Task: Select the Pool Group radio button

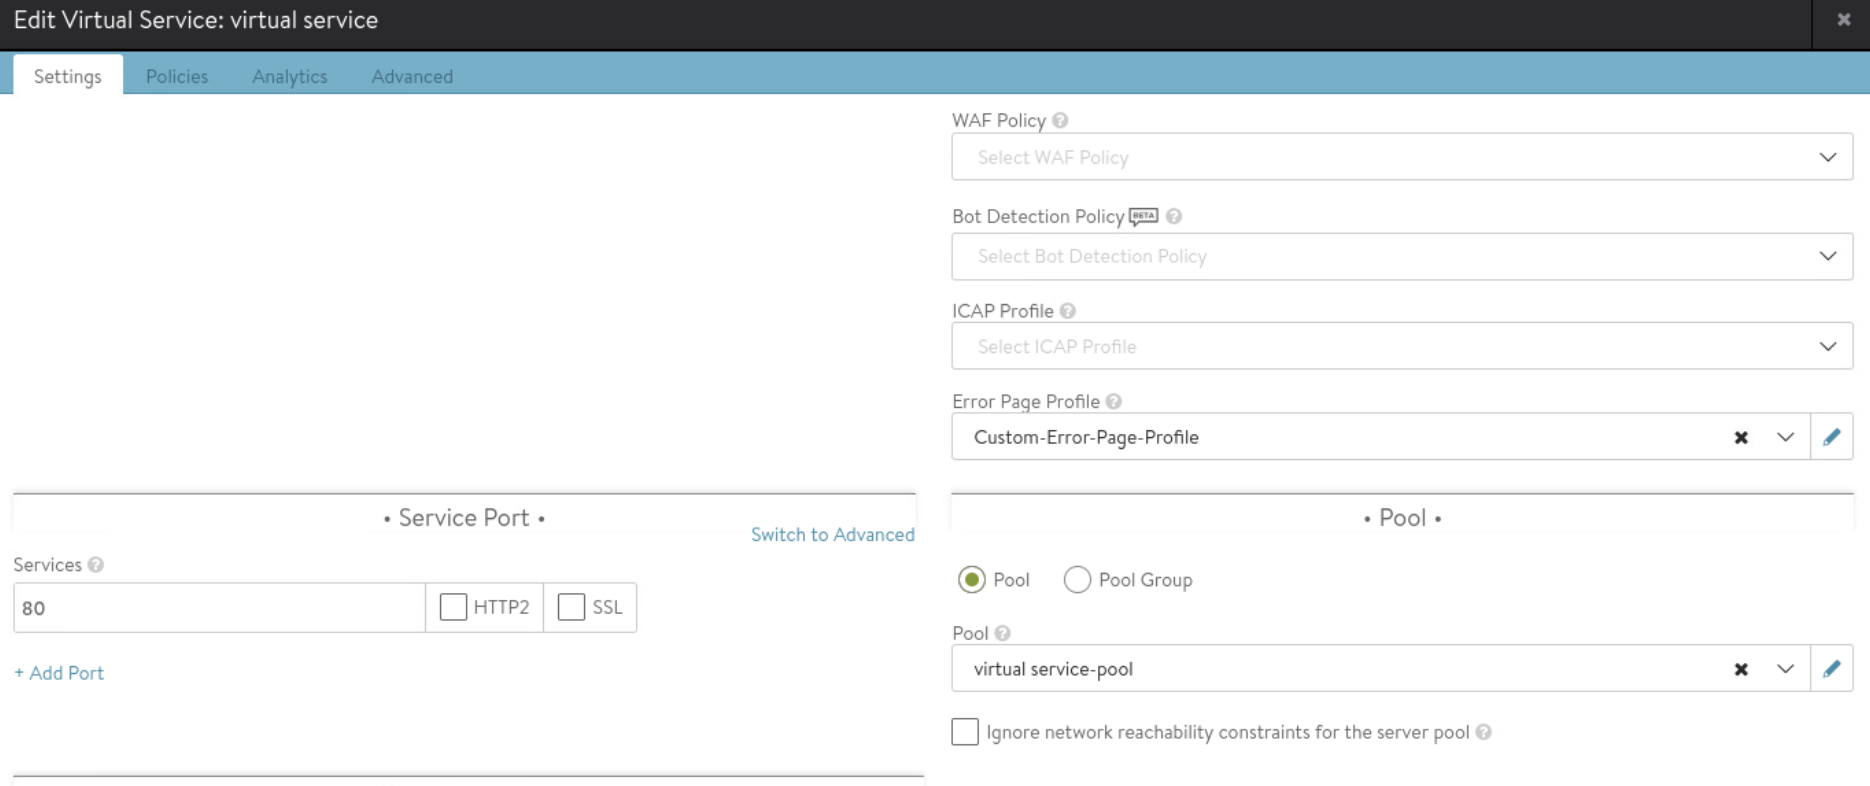Action: (1077, 580)
